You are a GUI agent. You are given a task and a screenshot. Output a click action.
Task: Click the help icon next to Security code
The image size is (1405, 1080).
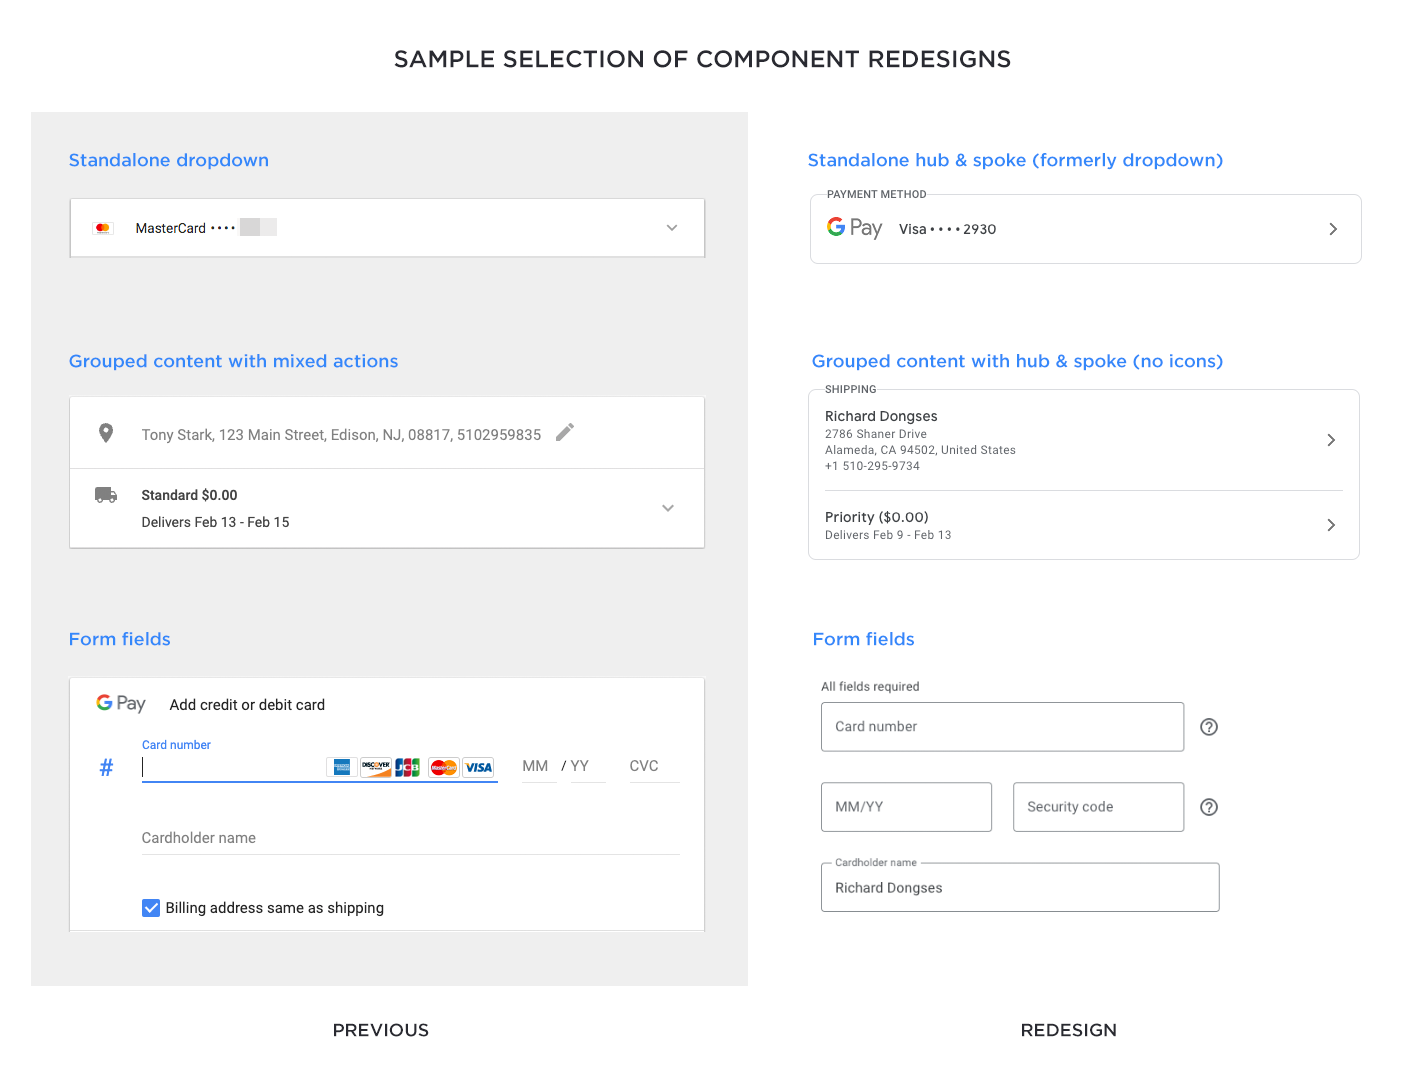1209,807
